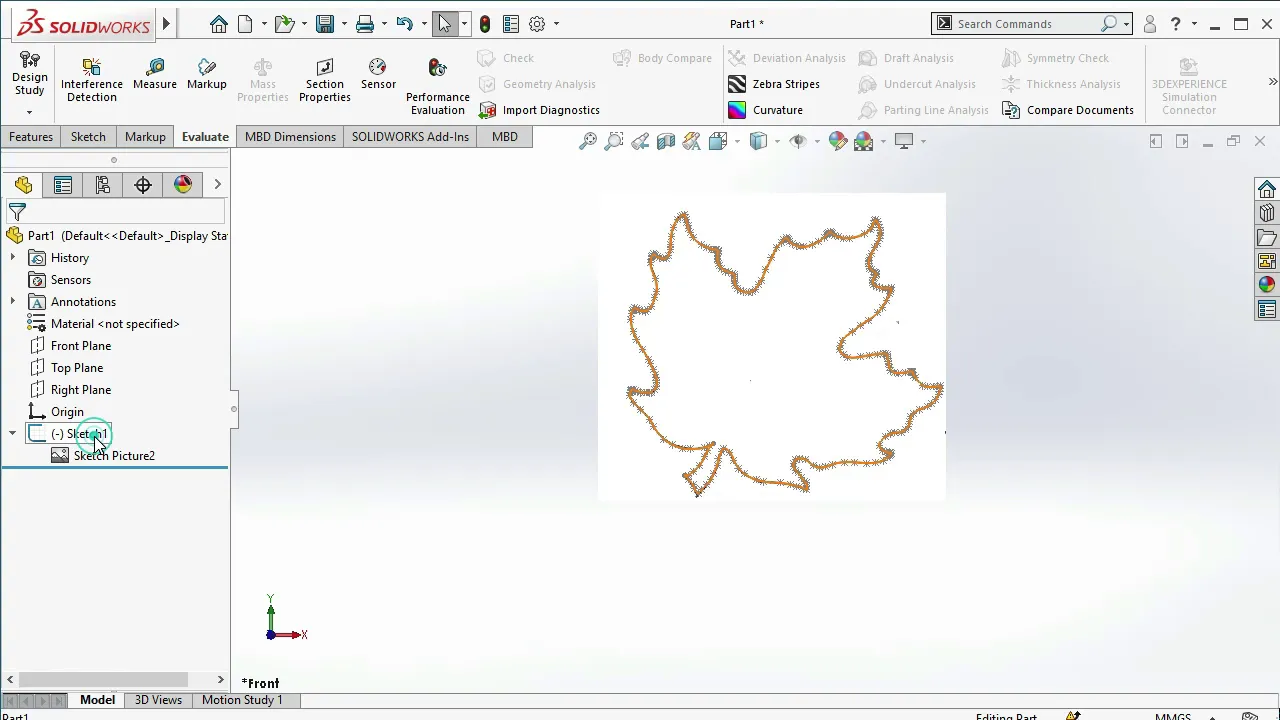This screenshot has width=1280, height=720.
Task: Select the DimXpertManager tab
Action: click(x=143, y=185)
